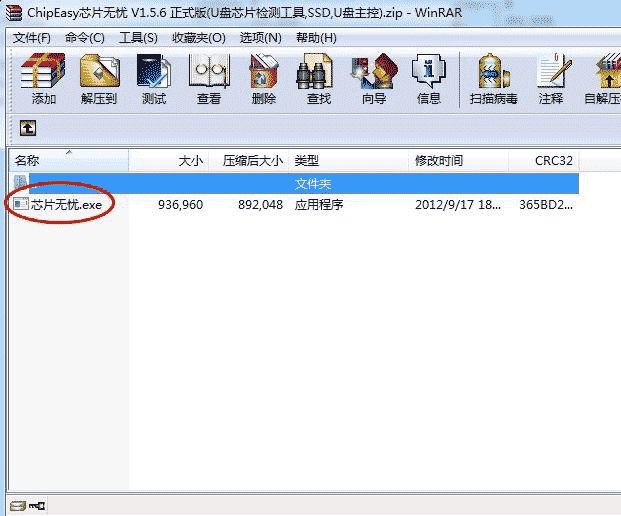The image size is (621, 516).
Task: Select the 芯片无忧.exe file name
Action: pos(66,205)
